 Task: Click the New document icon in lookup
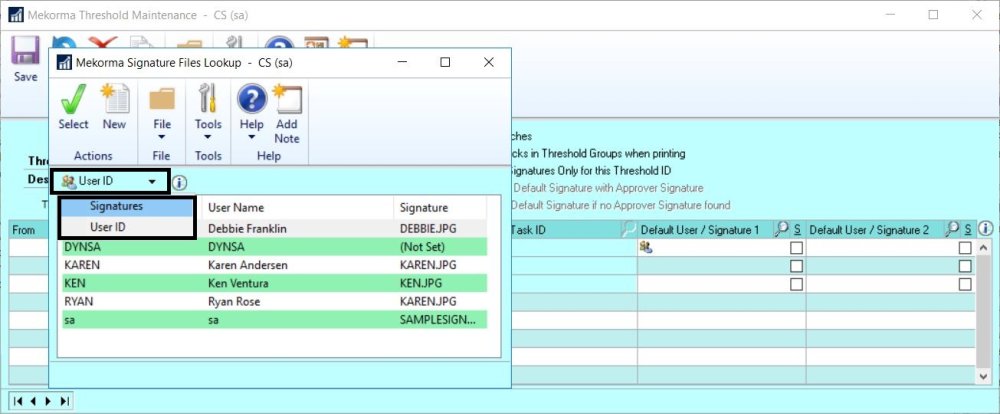pos(115,100)
